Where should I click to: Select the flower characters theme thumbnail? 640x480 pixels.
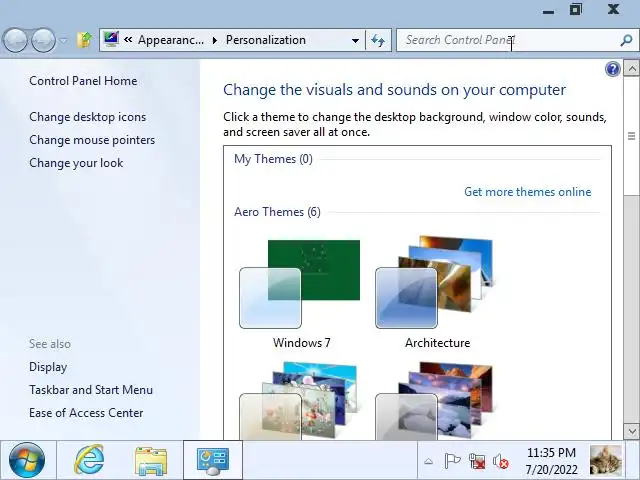(x=299, y=401)
